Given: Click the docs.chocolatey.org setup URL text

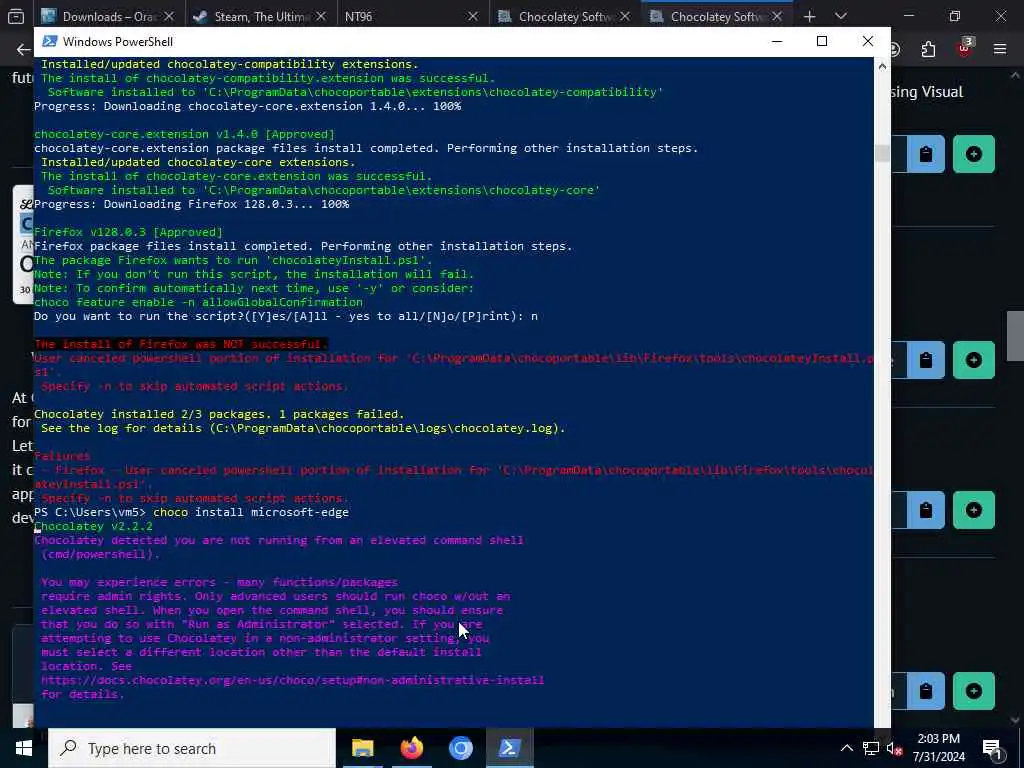Looking at the screenshot, I should coord(293,680).
